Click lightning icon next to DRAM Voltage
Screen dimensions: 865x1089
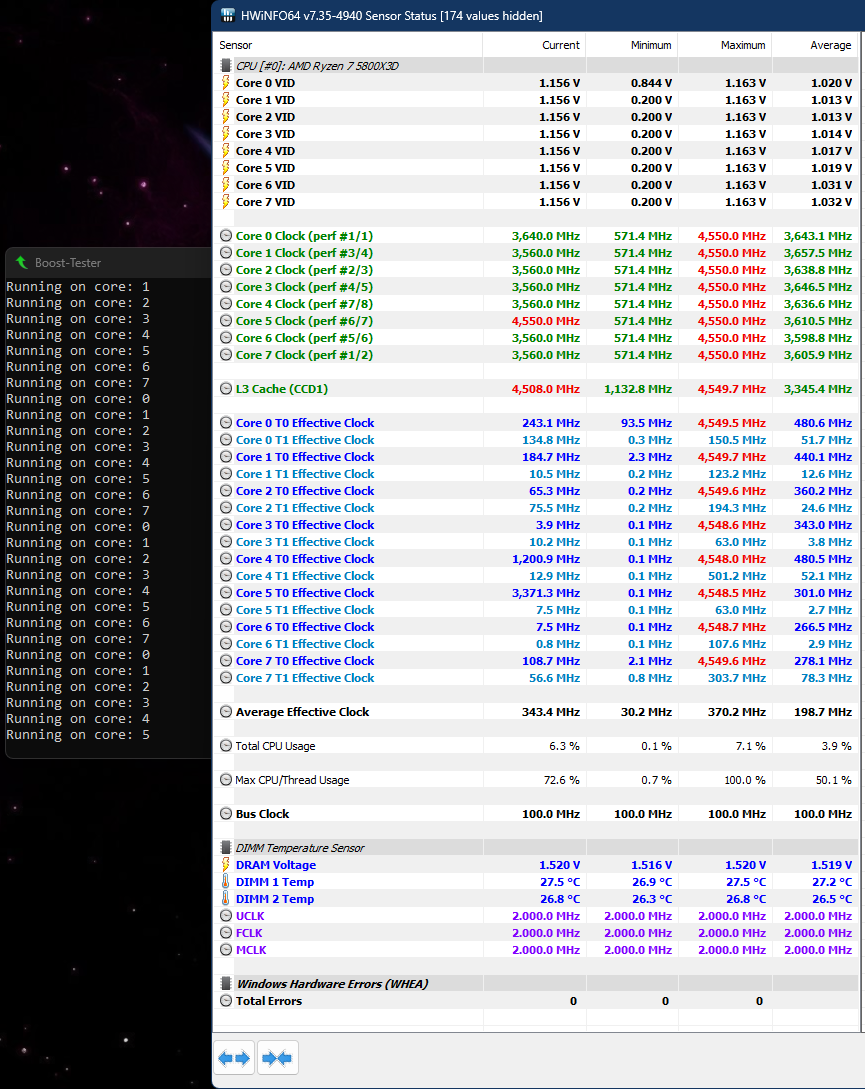click(226, 865)
